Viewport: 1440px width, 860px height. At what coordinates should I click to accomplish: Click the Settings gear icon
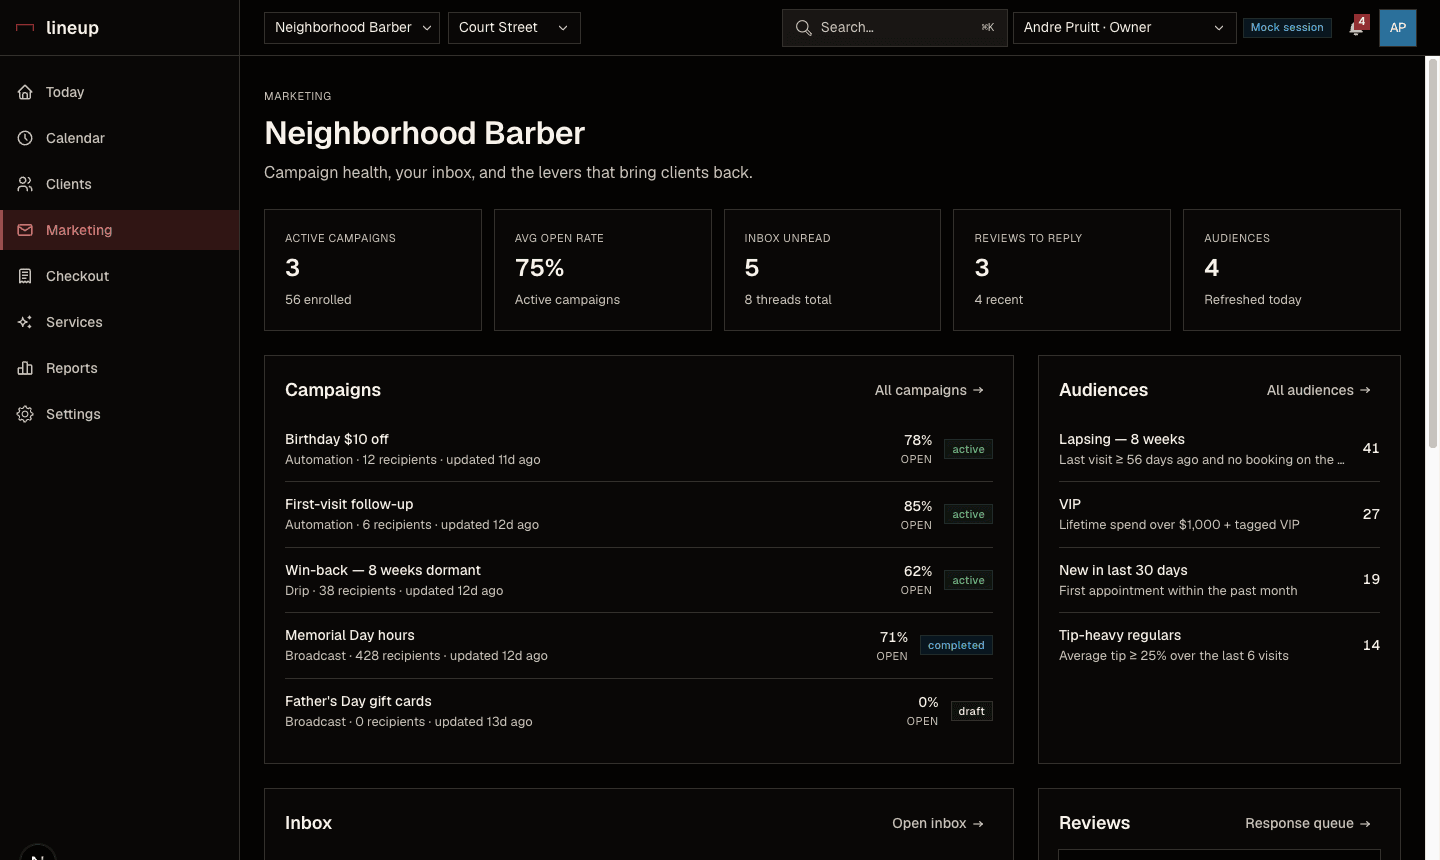click(x=25, y=414)
